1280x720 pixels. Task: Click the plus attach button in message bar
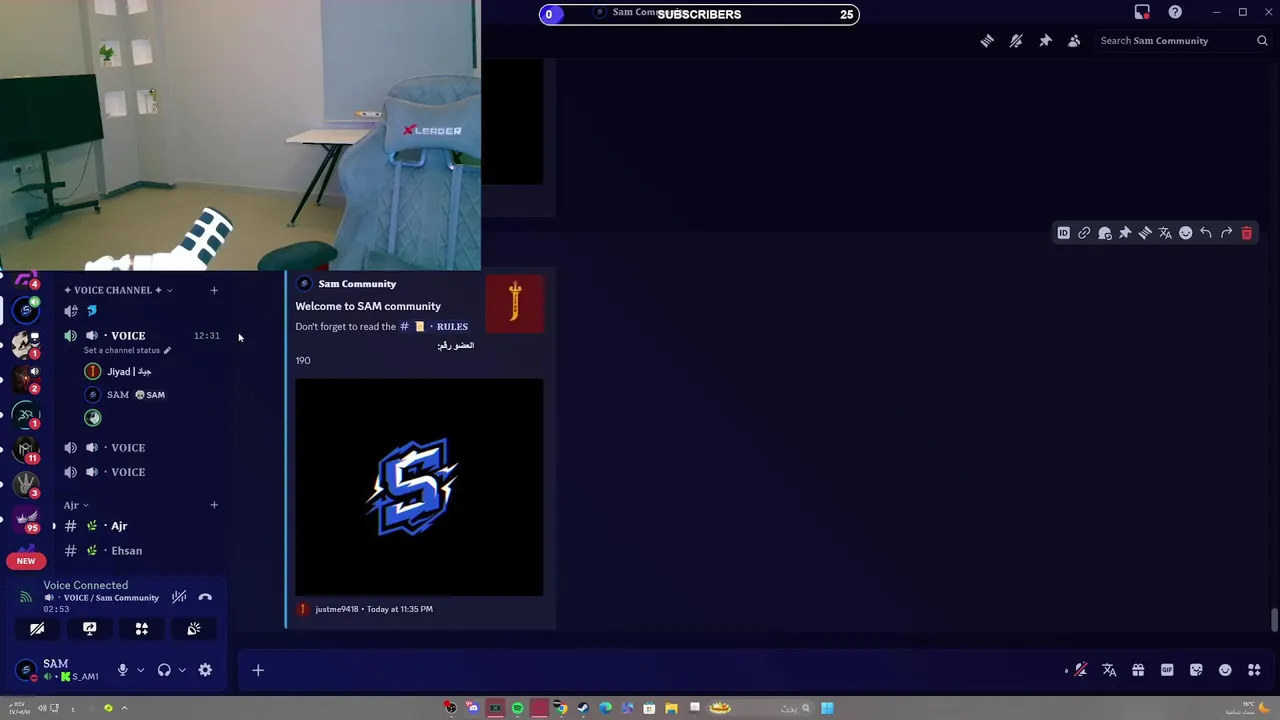click(x=258, y=670)
